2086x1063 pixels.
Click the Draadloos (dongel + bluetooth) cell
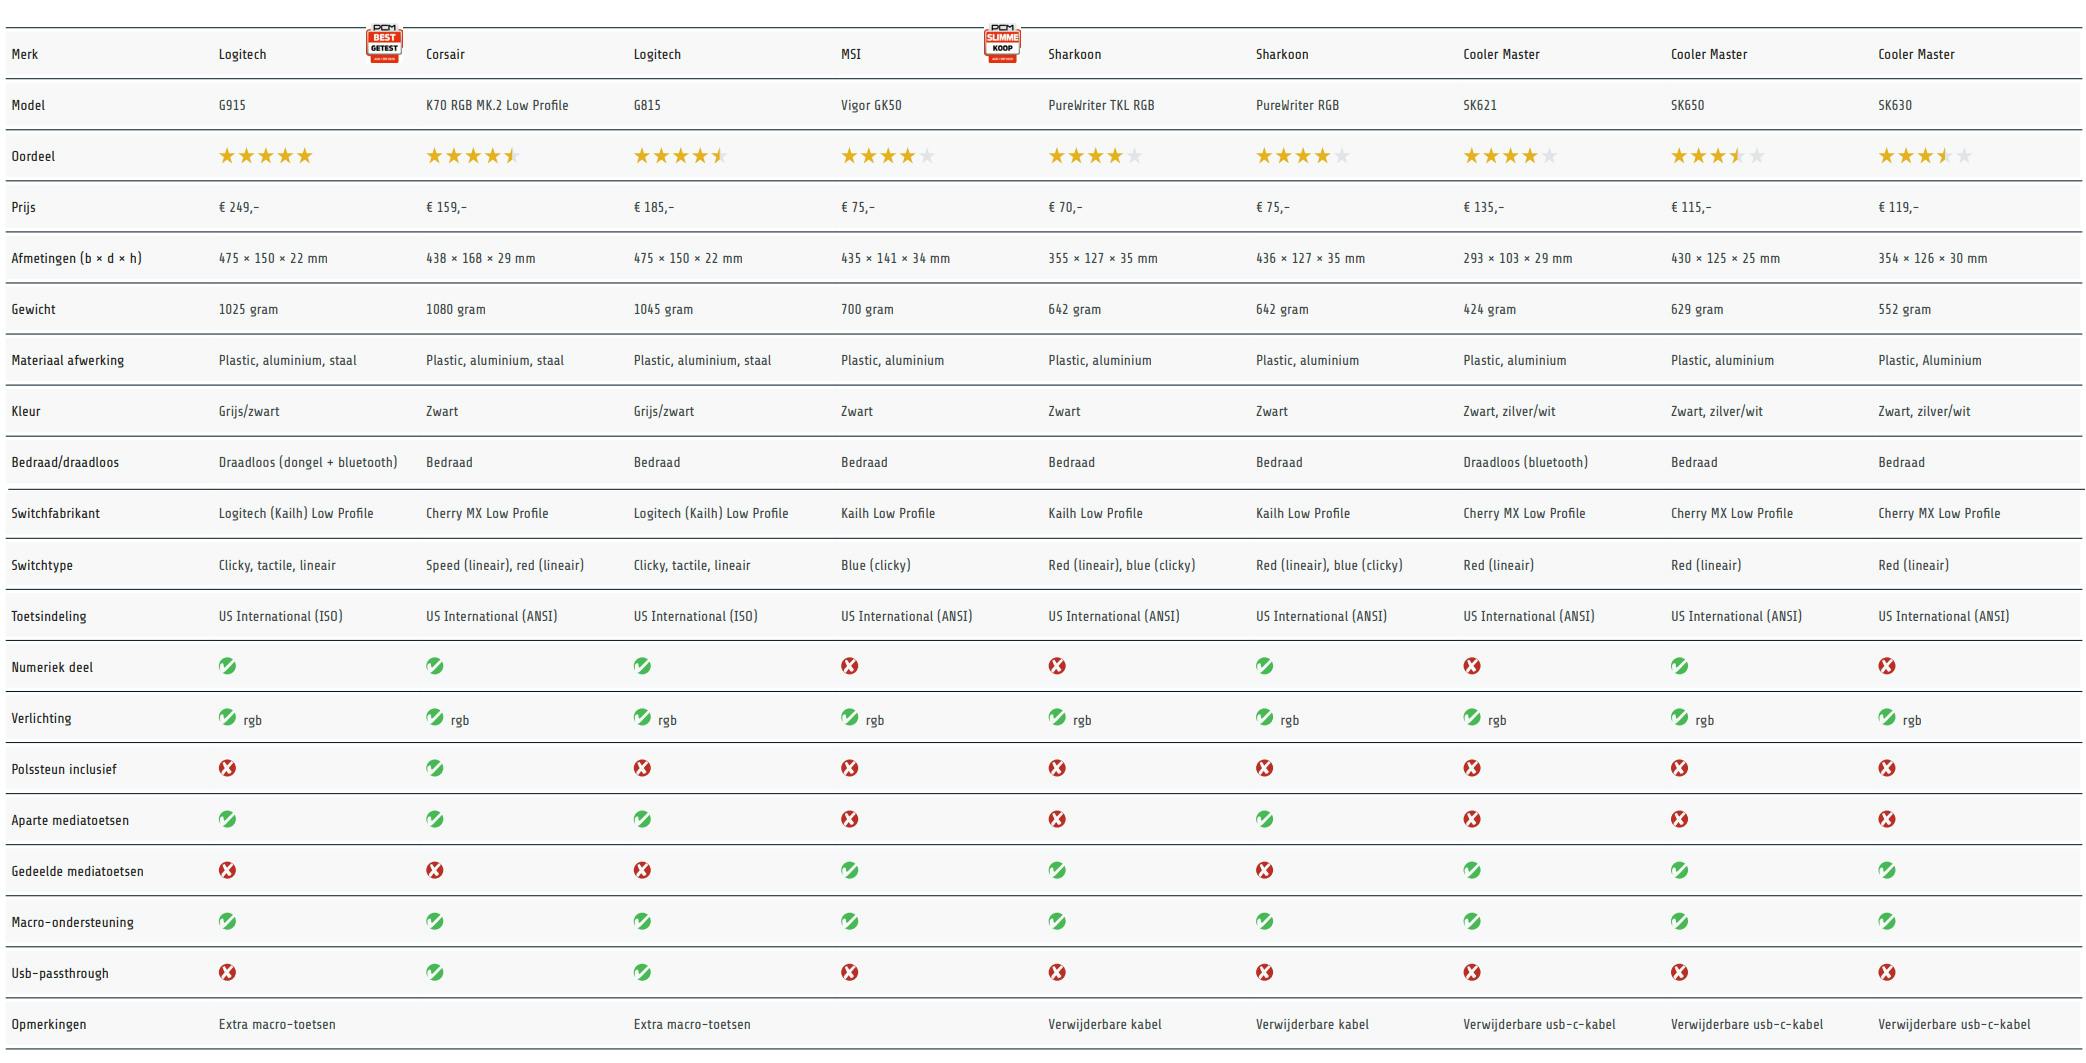pos(308,462)
